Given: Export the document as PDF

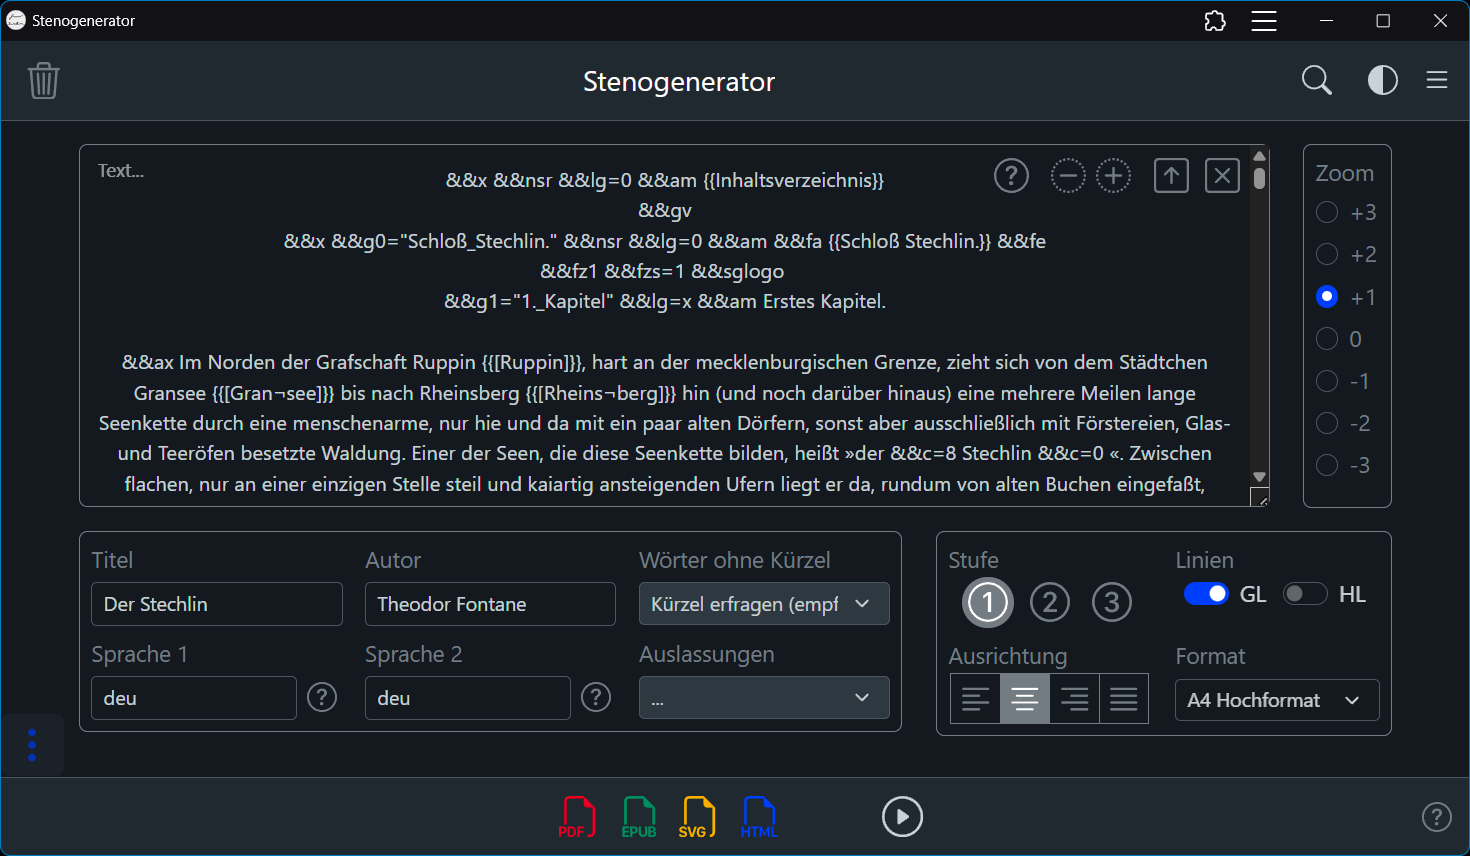Looking at the screenshot, I should (x=577, y=817).
